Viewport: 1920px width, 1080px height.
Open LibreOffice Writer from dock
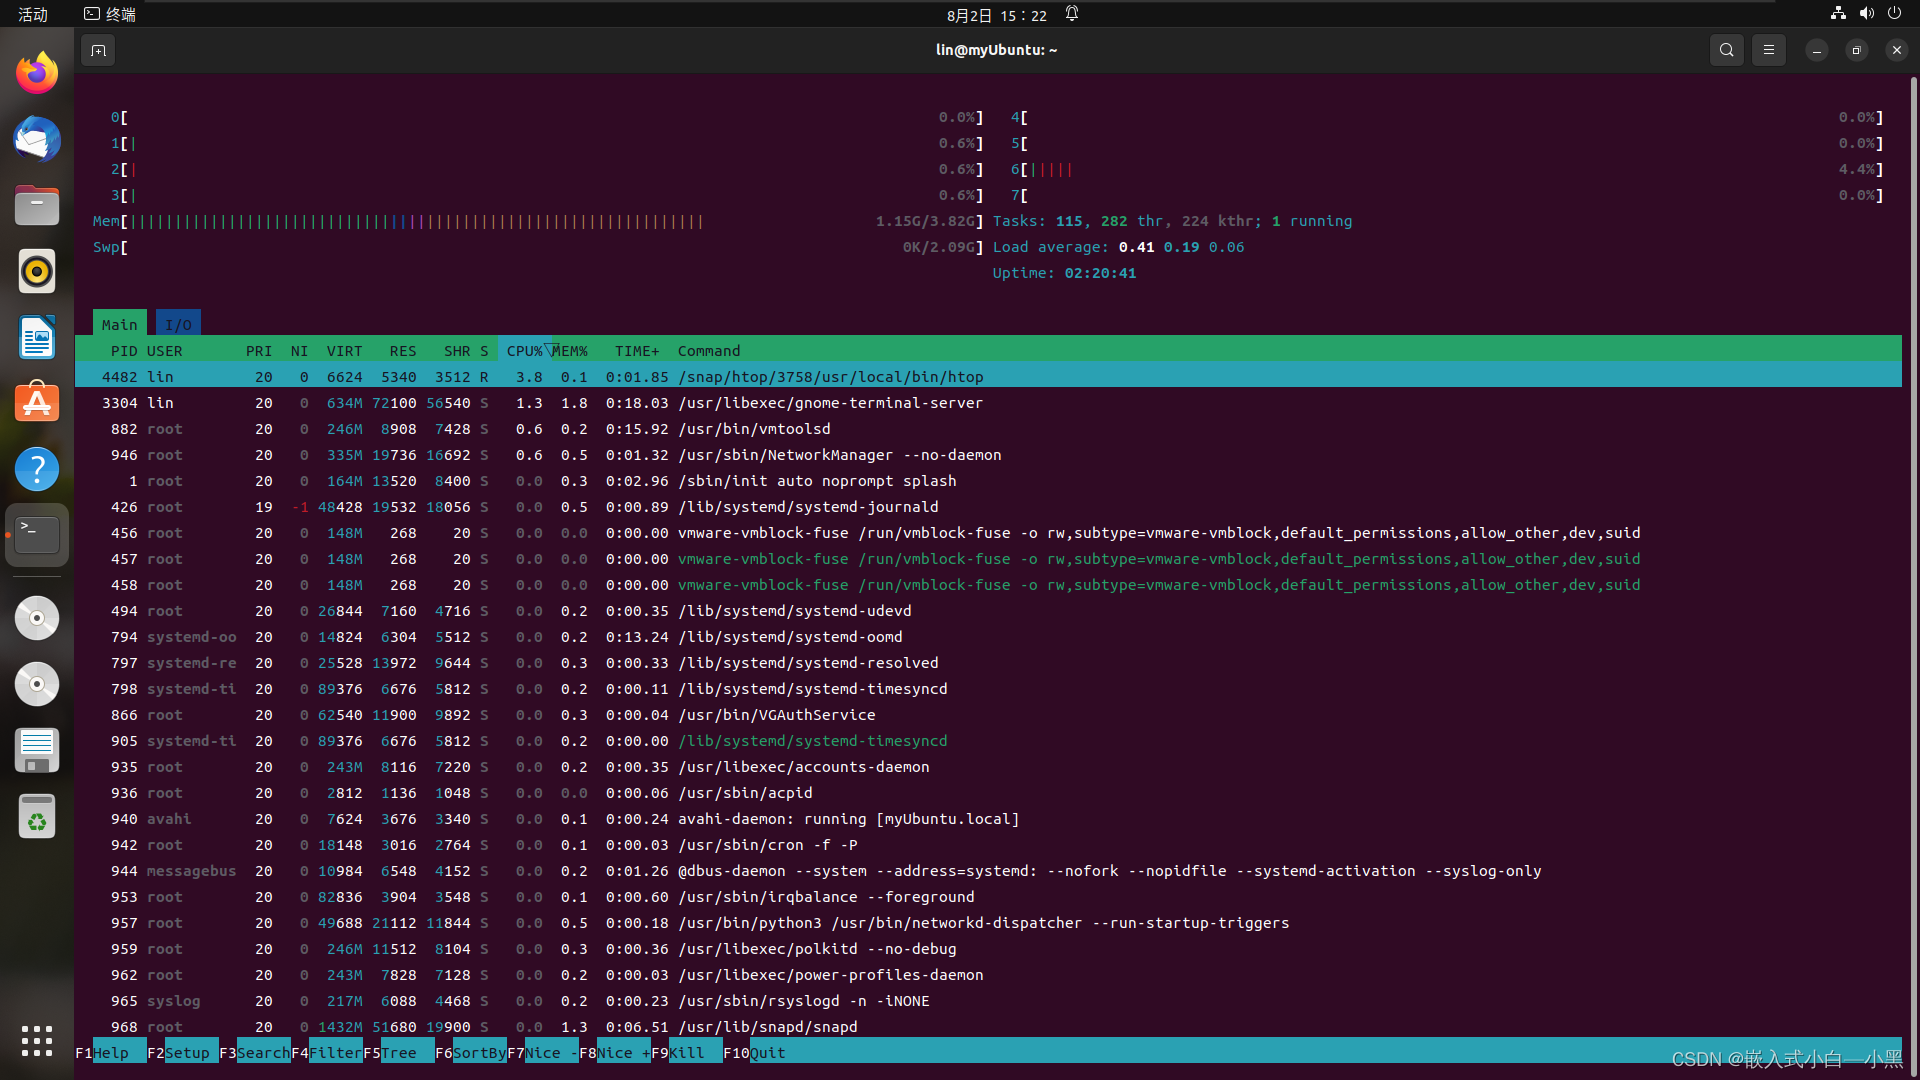click(x=37, y=337)
